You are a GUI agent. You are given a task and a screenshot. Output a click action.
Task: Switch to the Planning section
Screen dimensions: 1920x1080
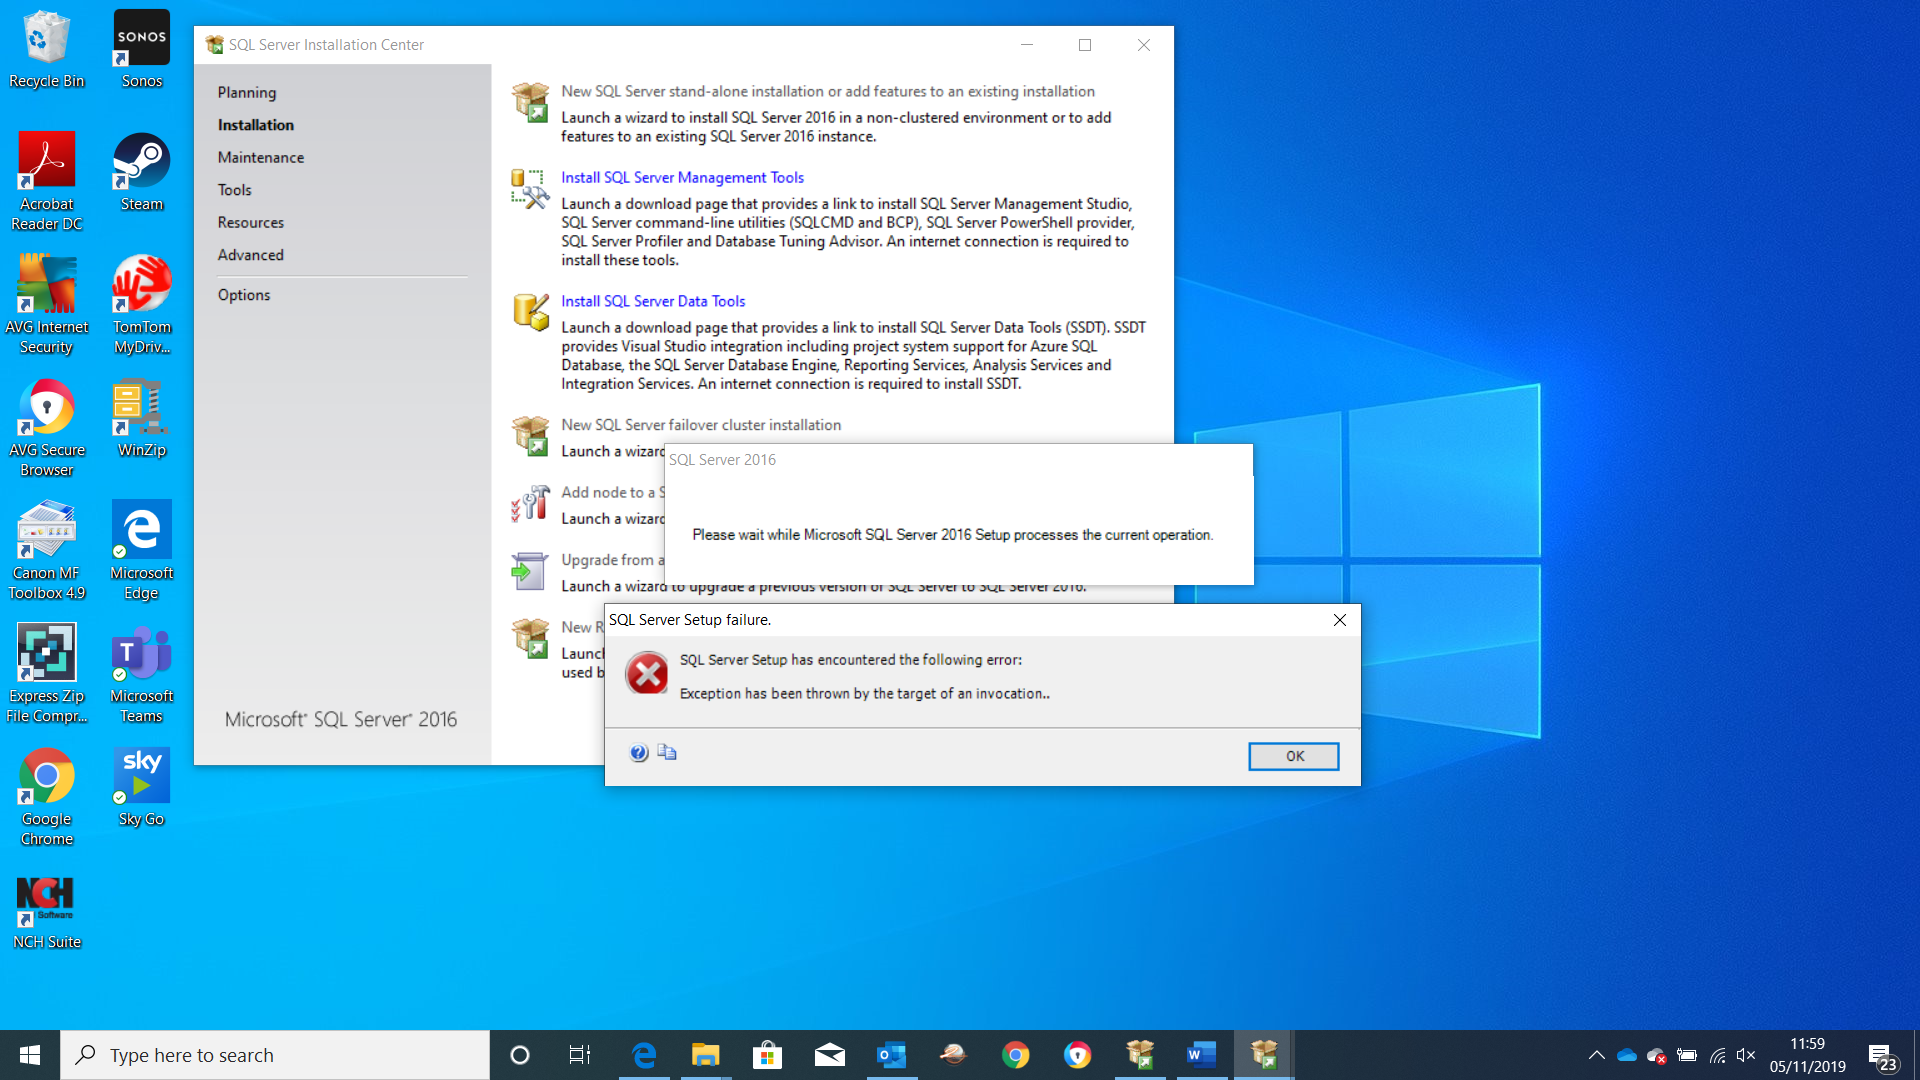coord(246,92)
